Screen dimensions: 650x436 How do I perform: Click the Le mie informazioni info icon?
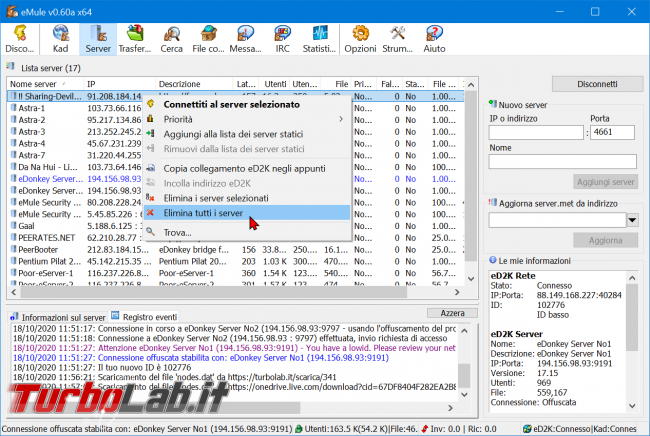pos(492,260)
